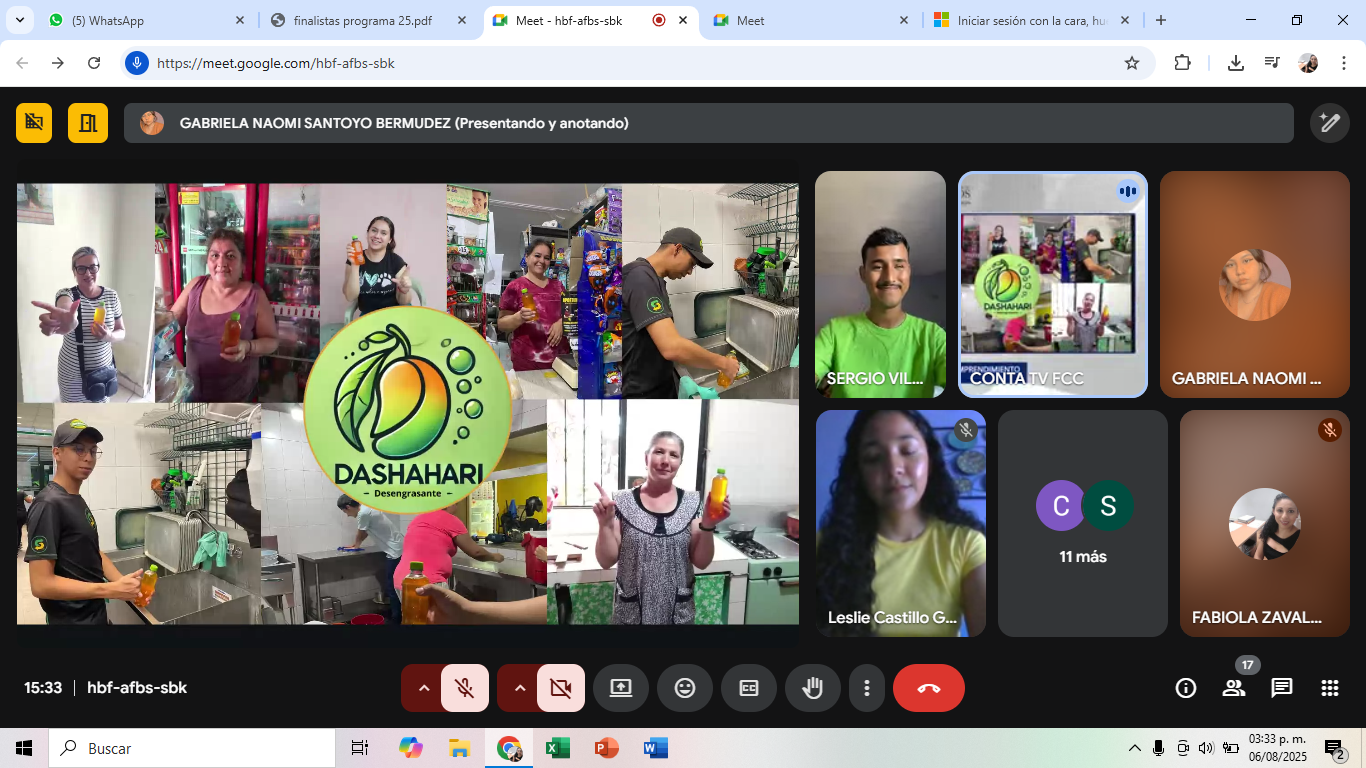Open the media control icon in Chrome toolbar
1366x768 pixels.
click(1272, 63)
